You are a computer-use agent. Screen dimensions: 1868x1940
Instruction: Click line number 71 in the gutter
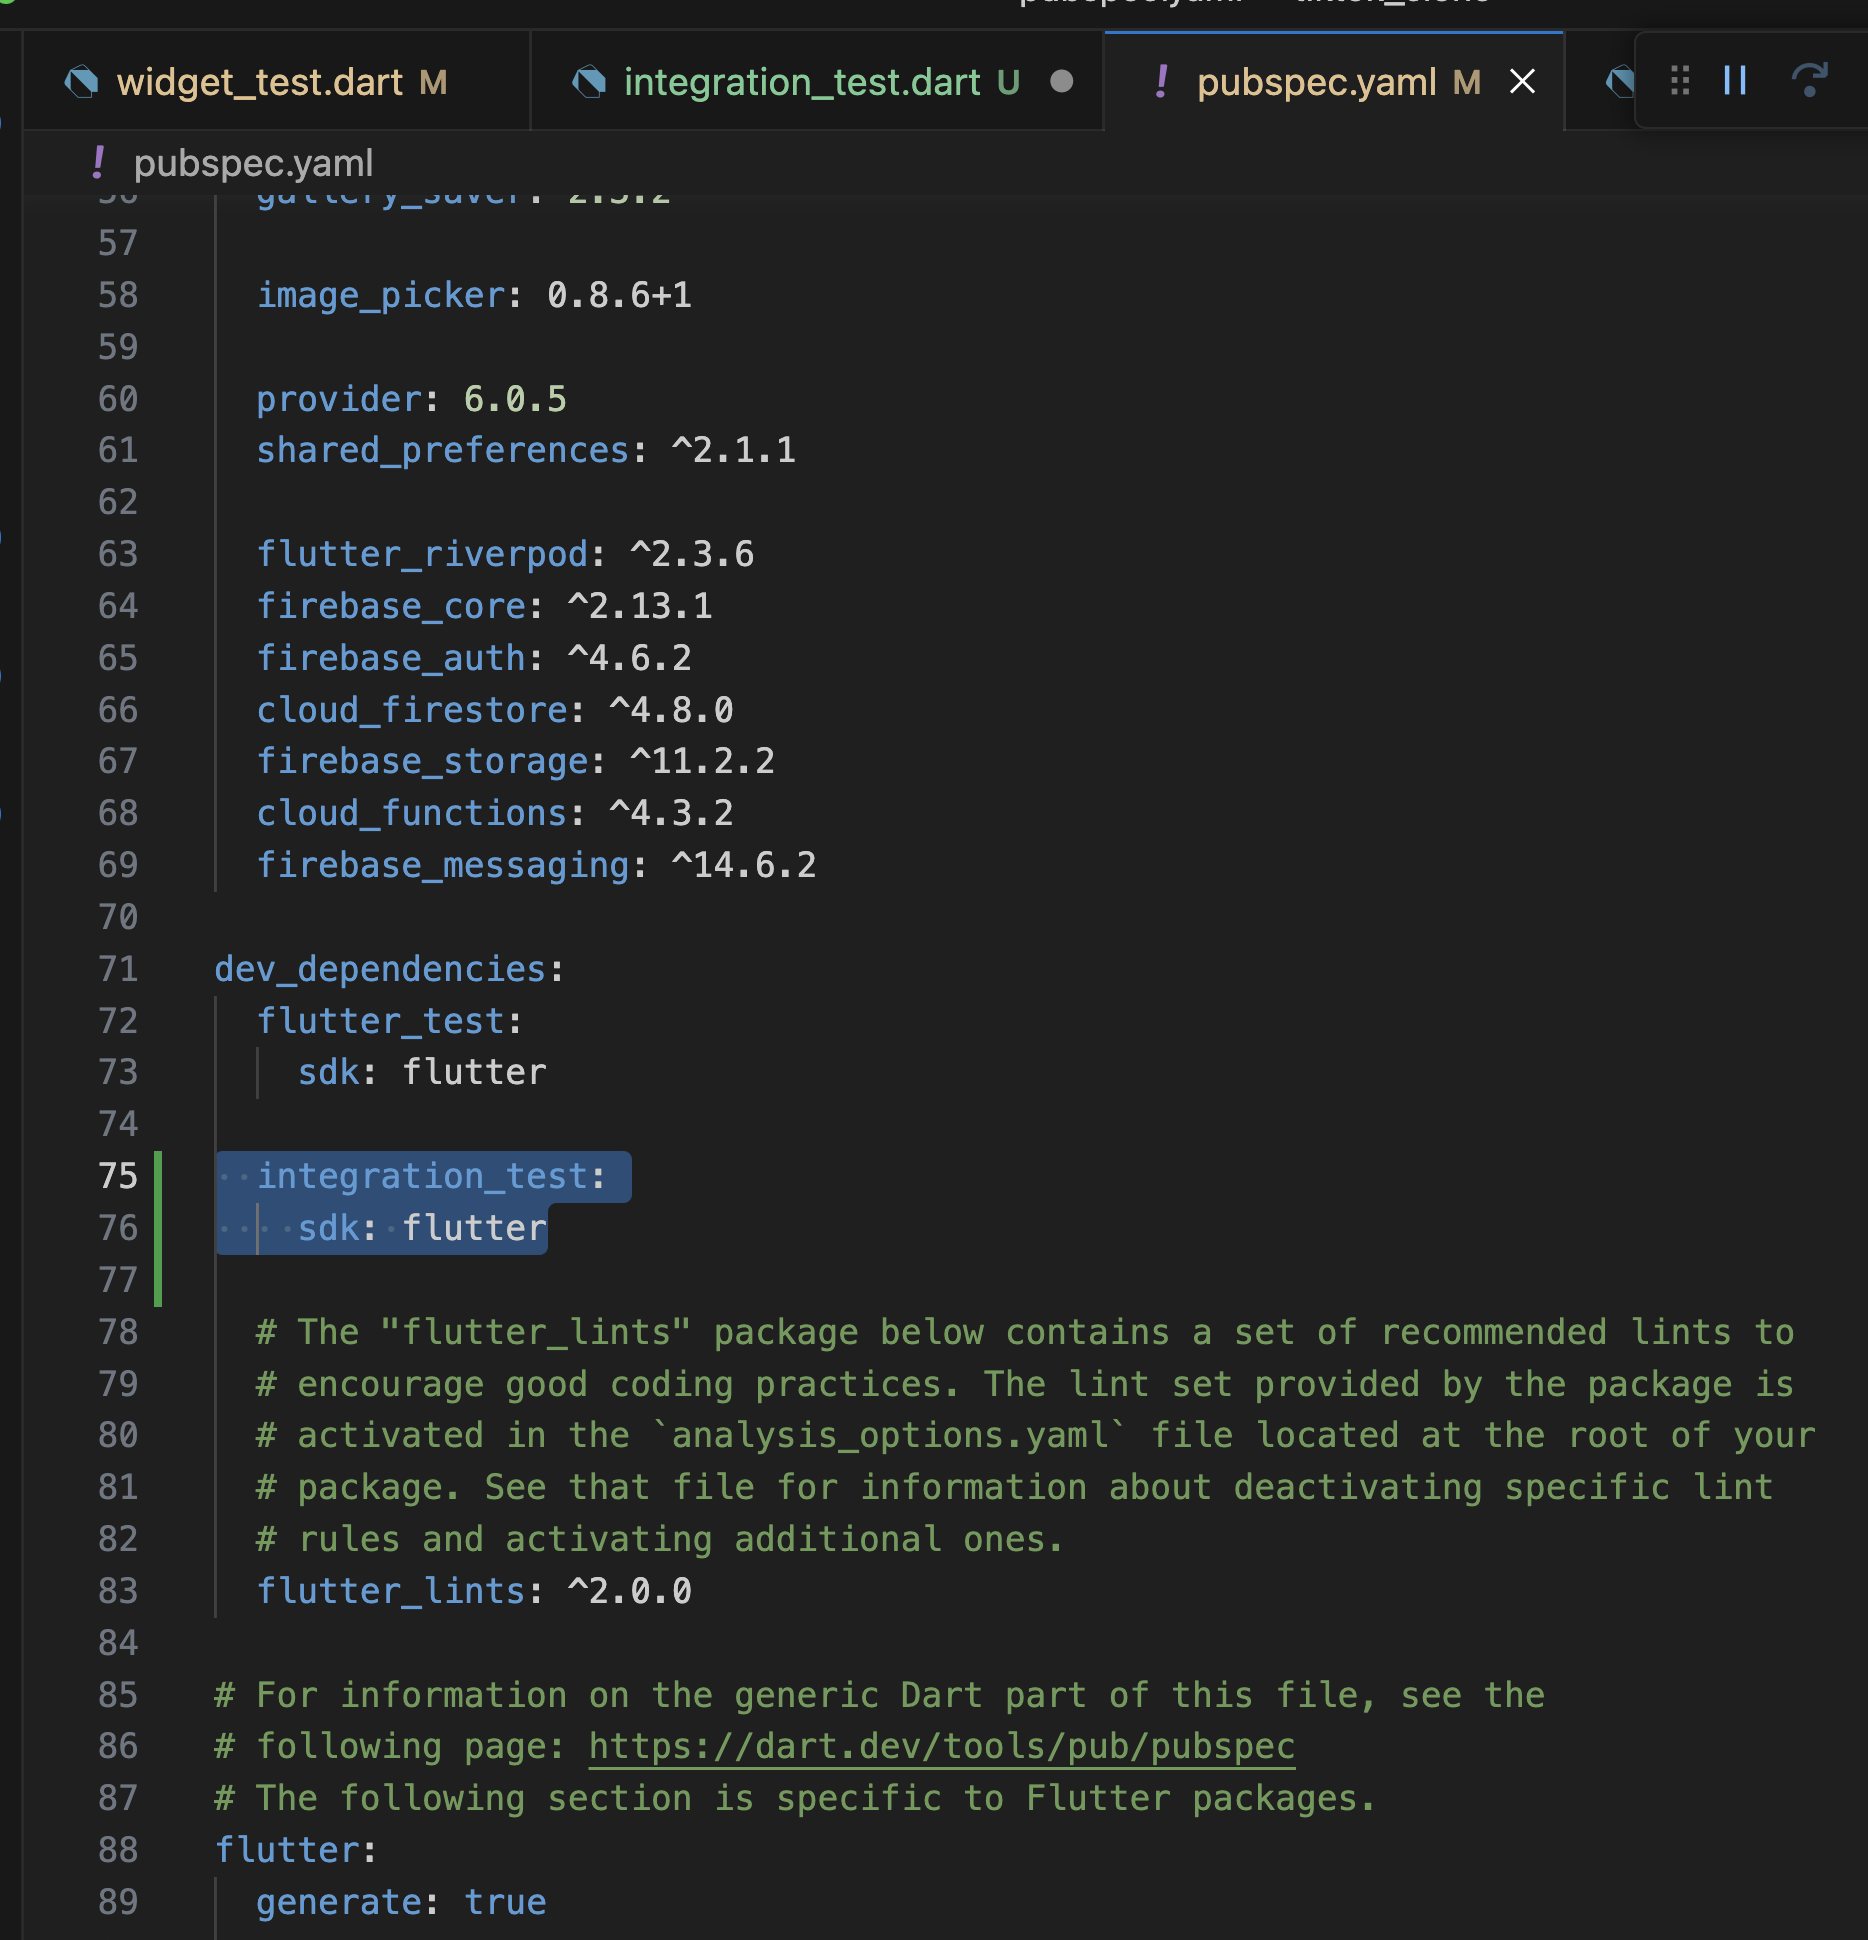pyautogui.click(x=118, y=969)
